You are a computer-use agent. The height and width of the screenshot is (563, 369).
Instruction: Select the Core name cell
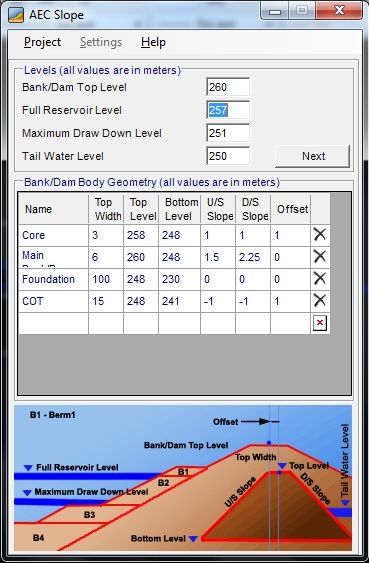point(53,235)
